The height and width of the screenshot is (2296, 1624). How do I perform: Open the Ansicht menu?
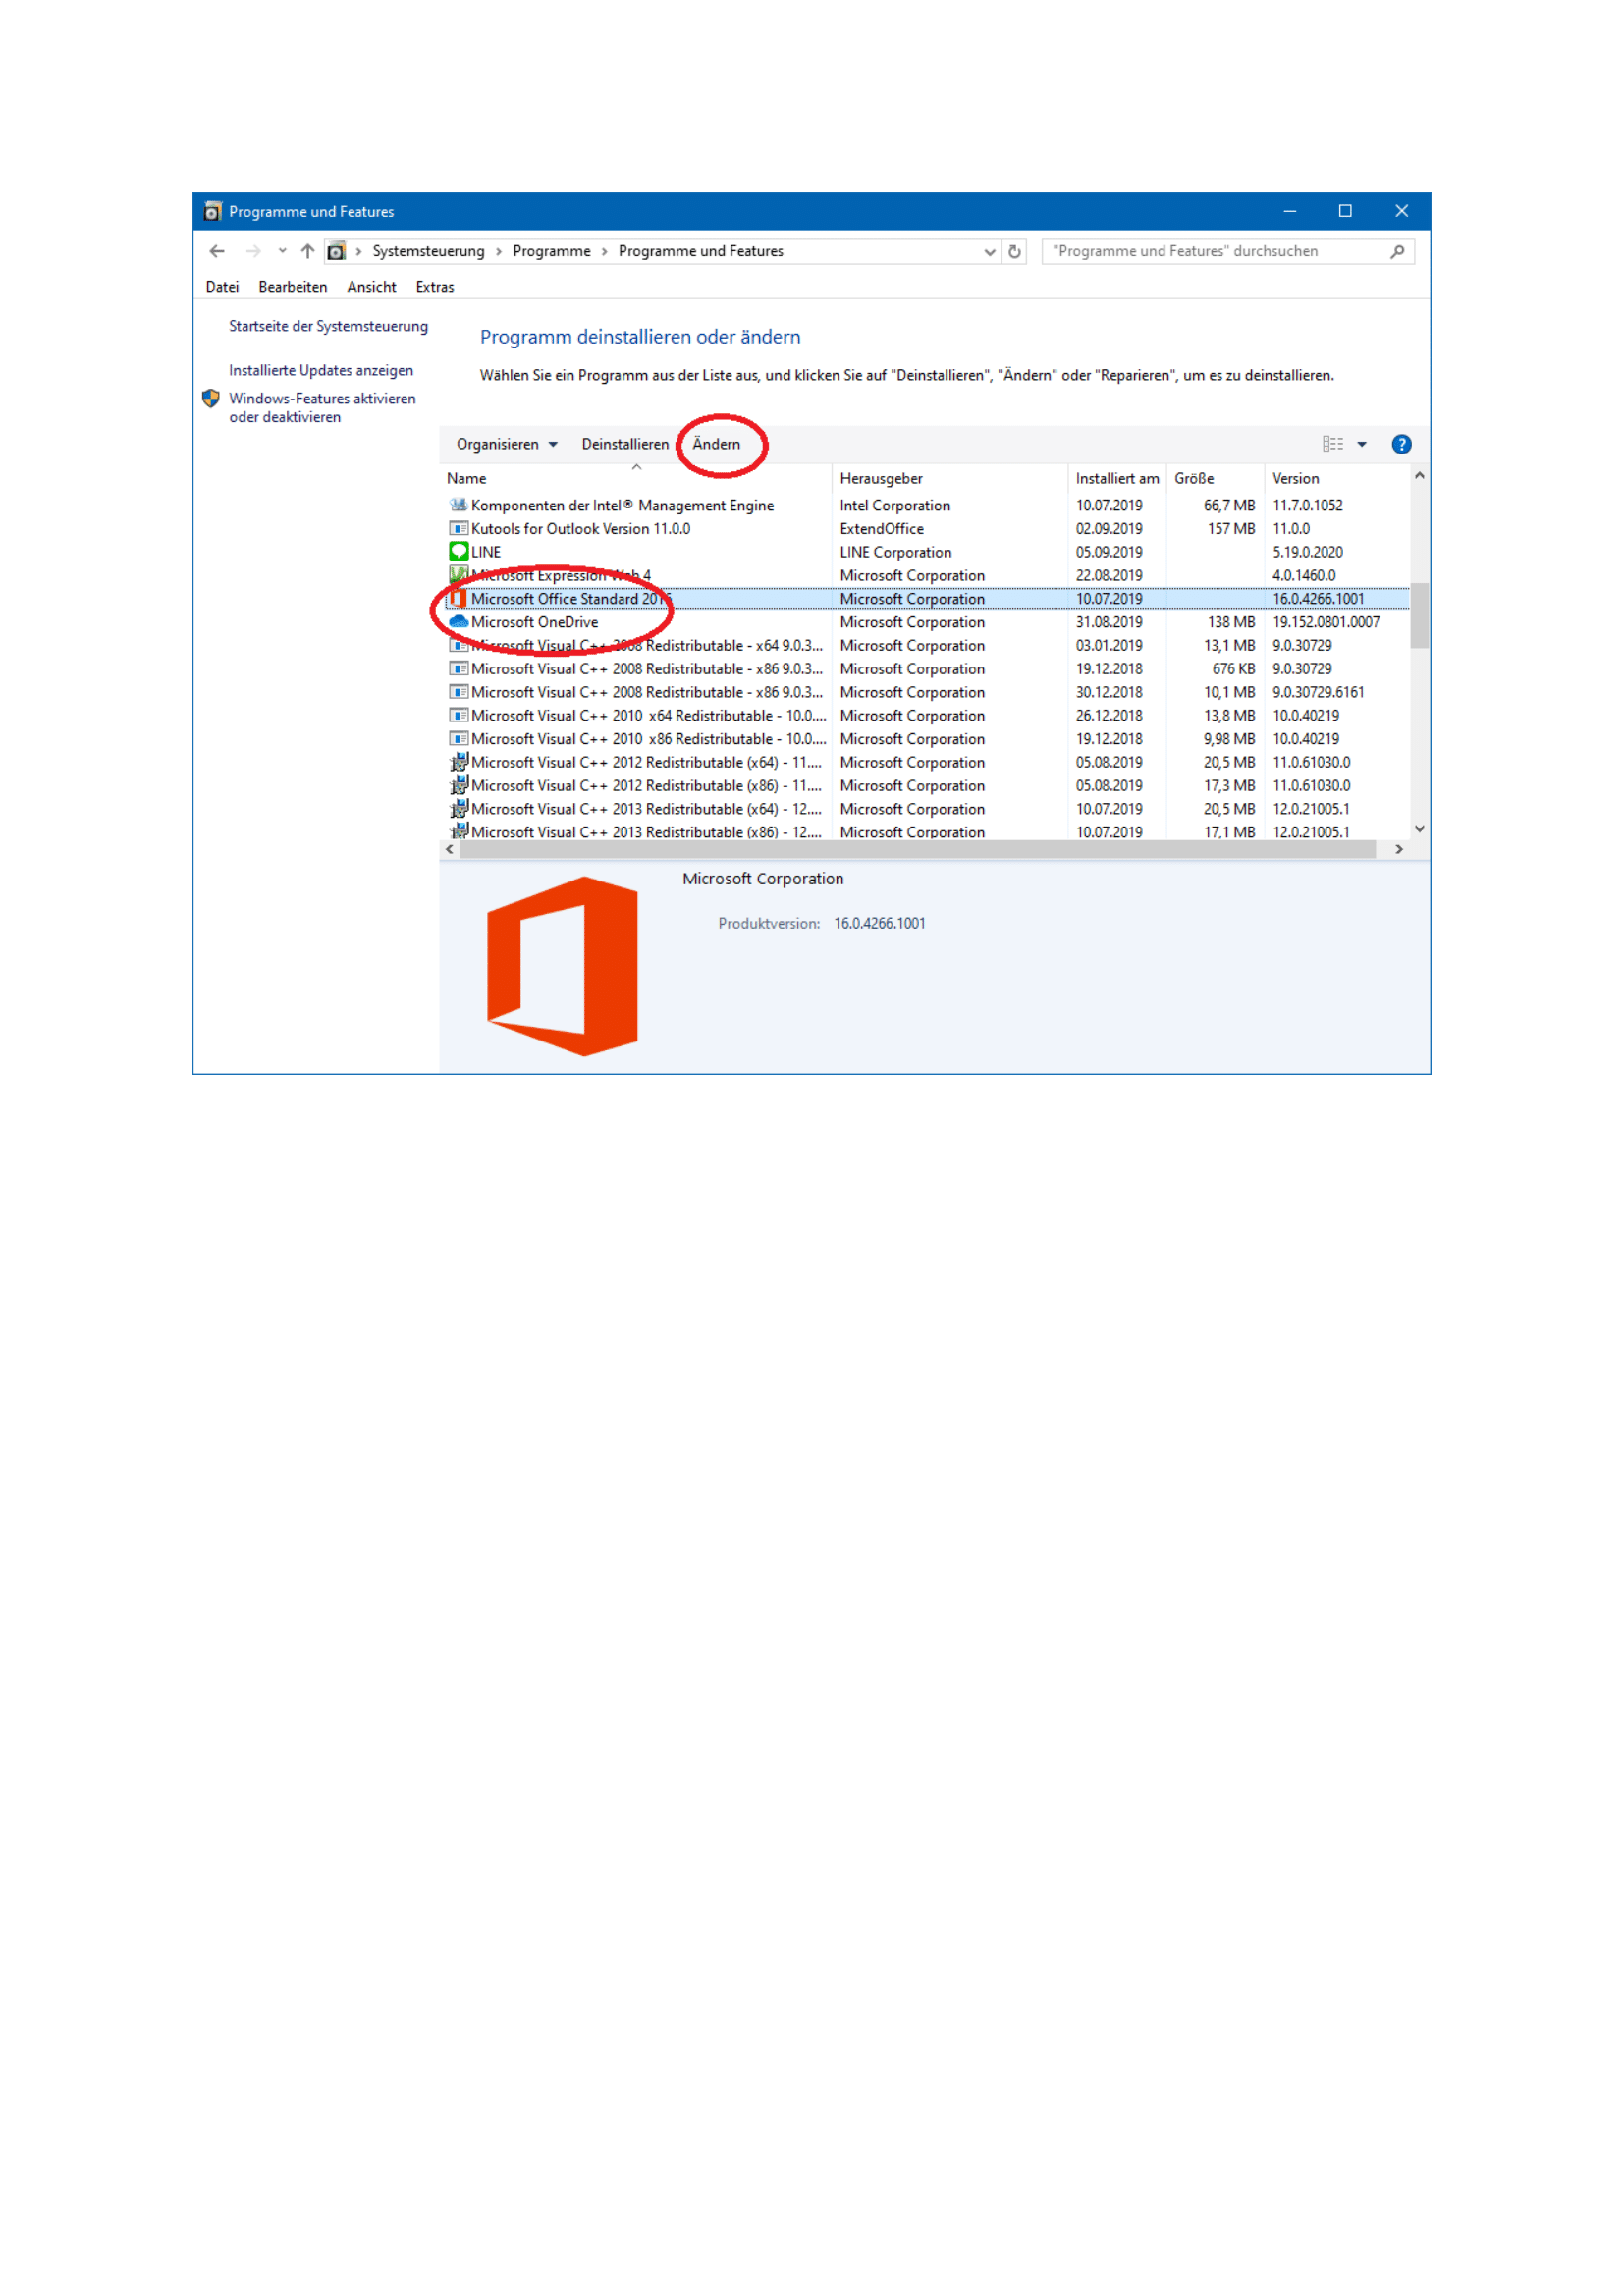click(372, 287)
